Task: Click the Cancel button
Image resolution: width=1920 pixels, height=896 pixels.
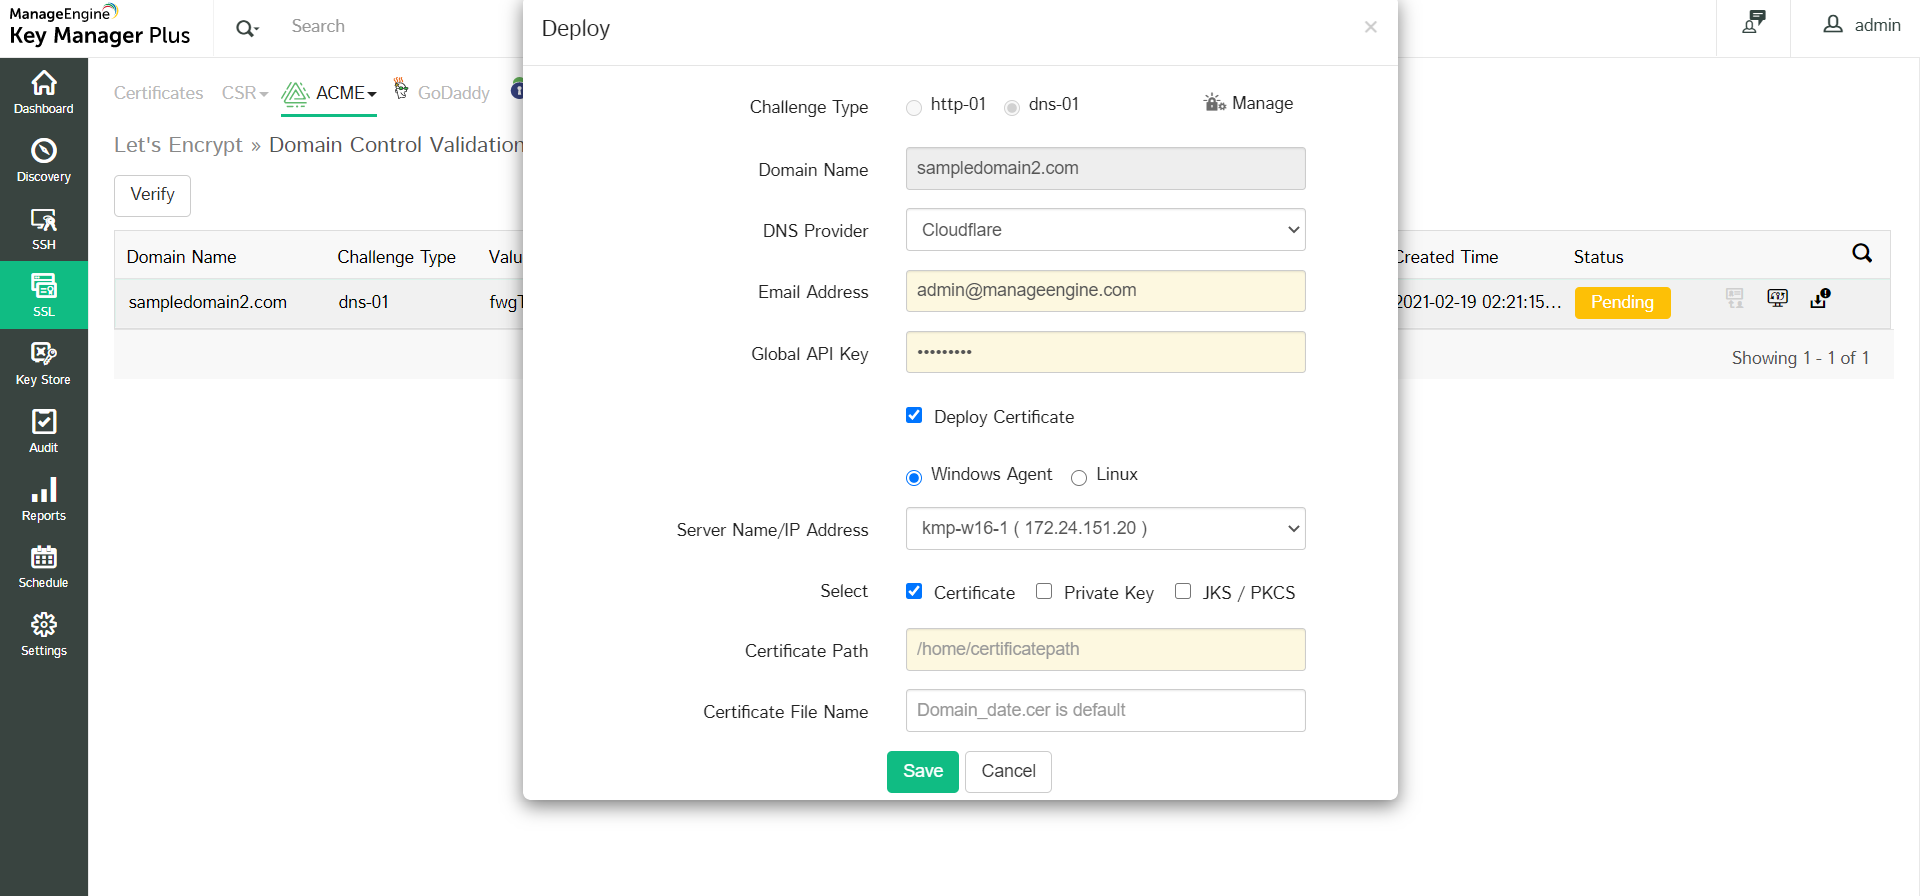Action: click(x=1008, y=771)
